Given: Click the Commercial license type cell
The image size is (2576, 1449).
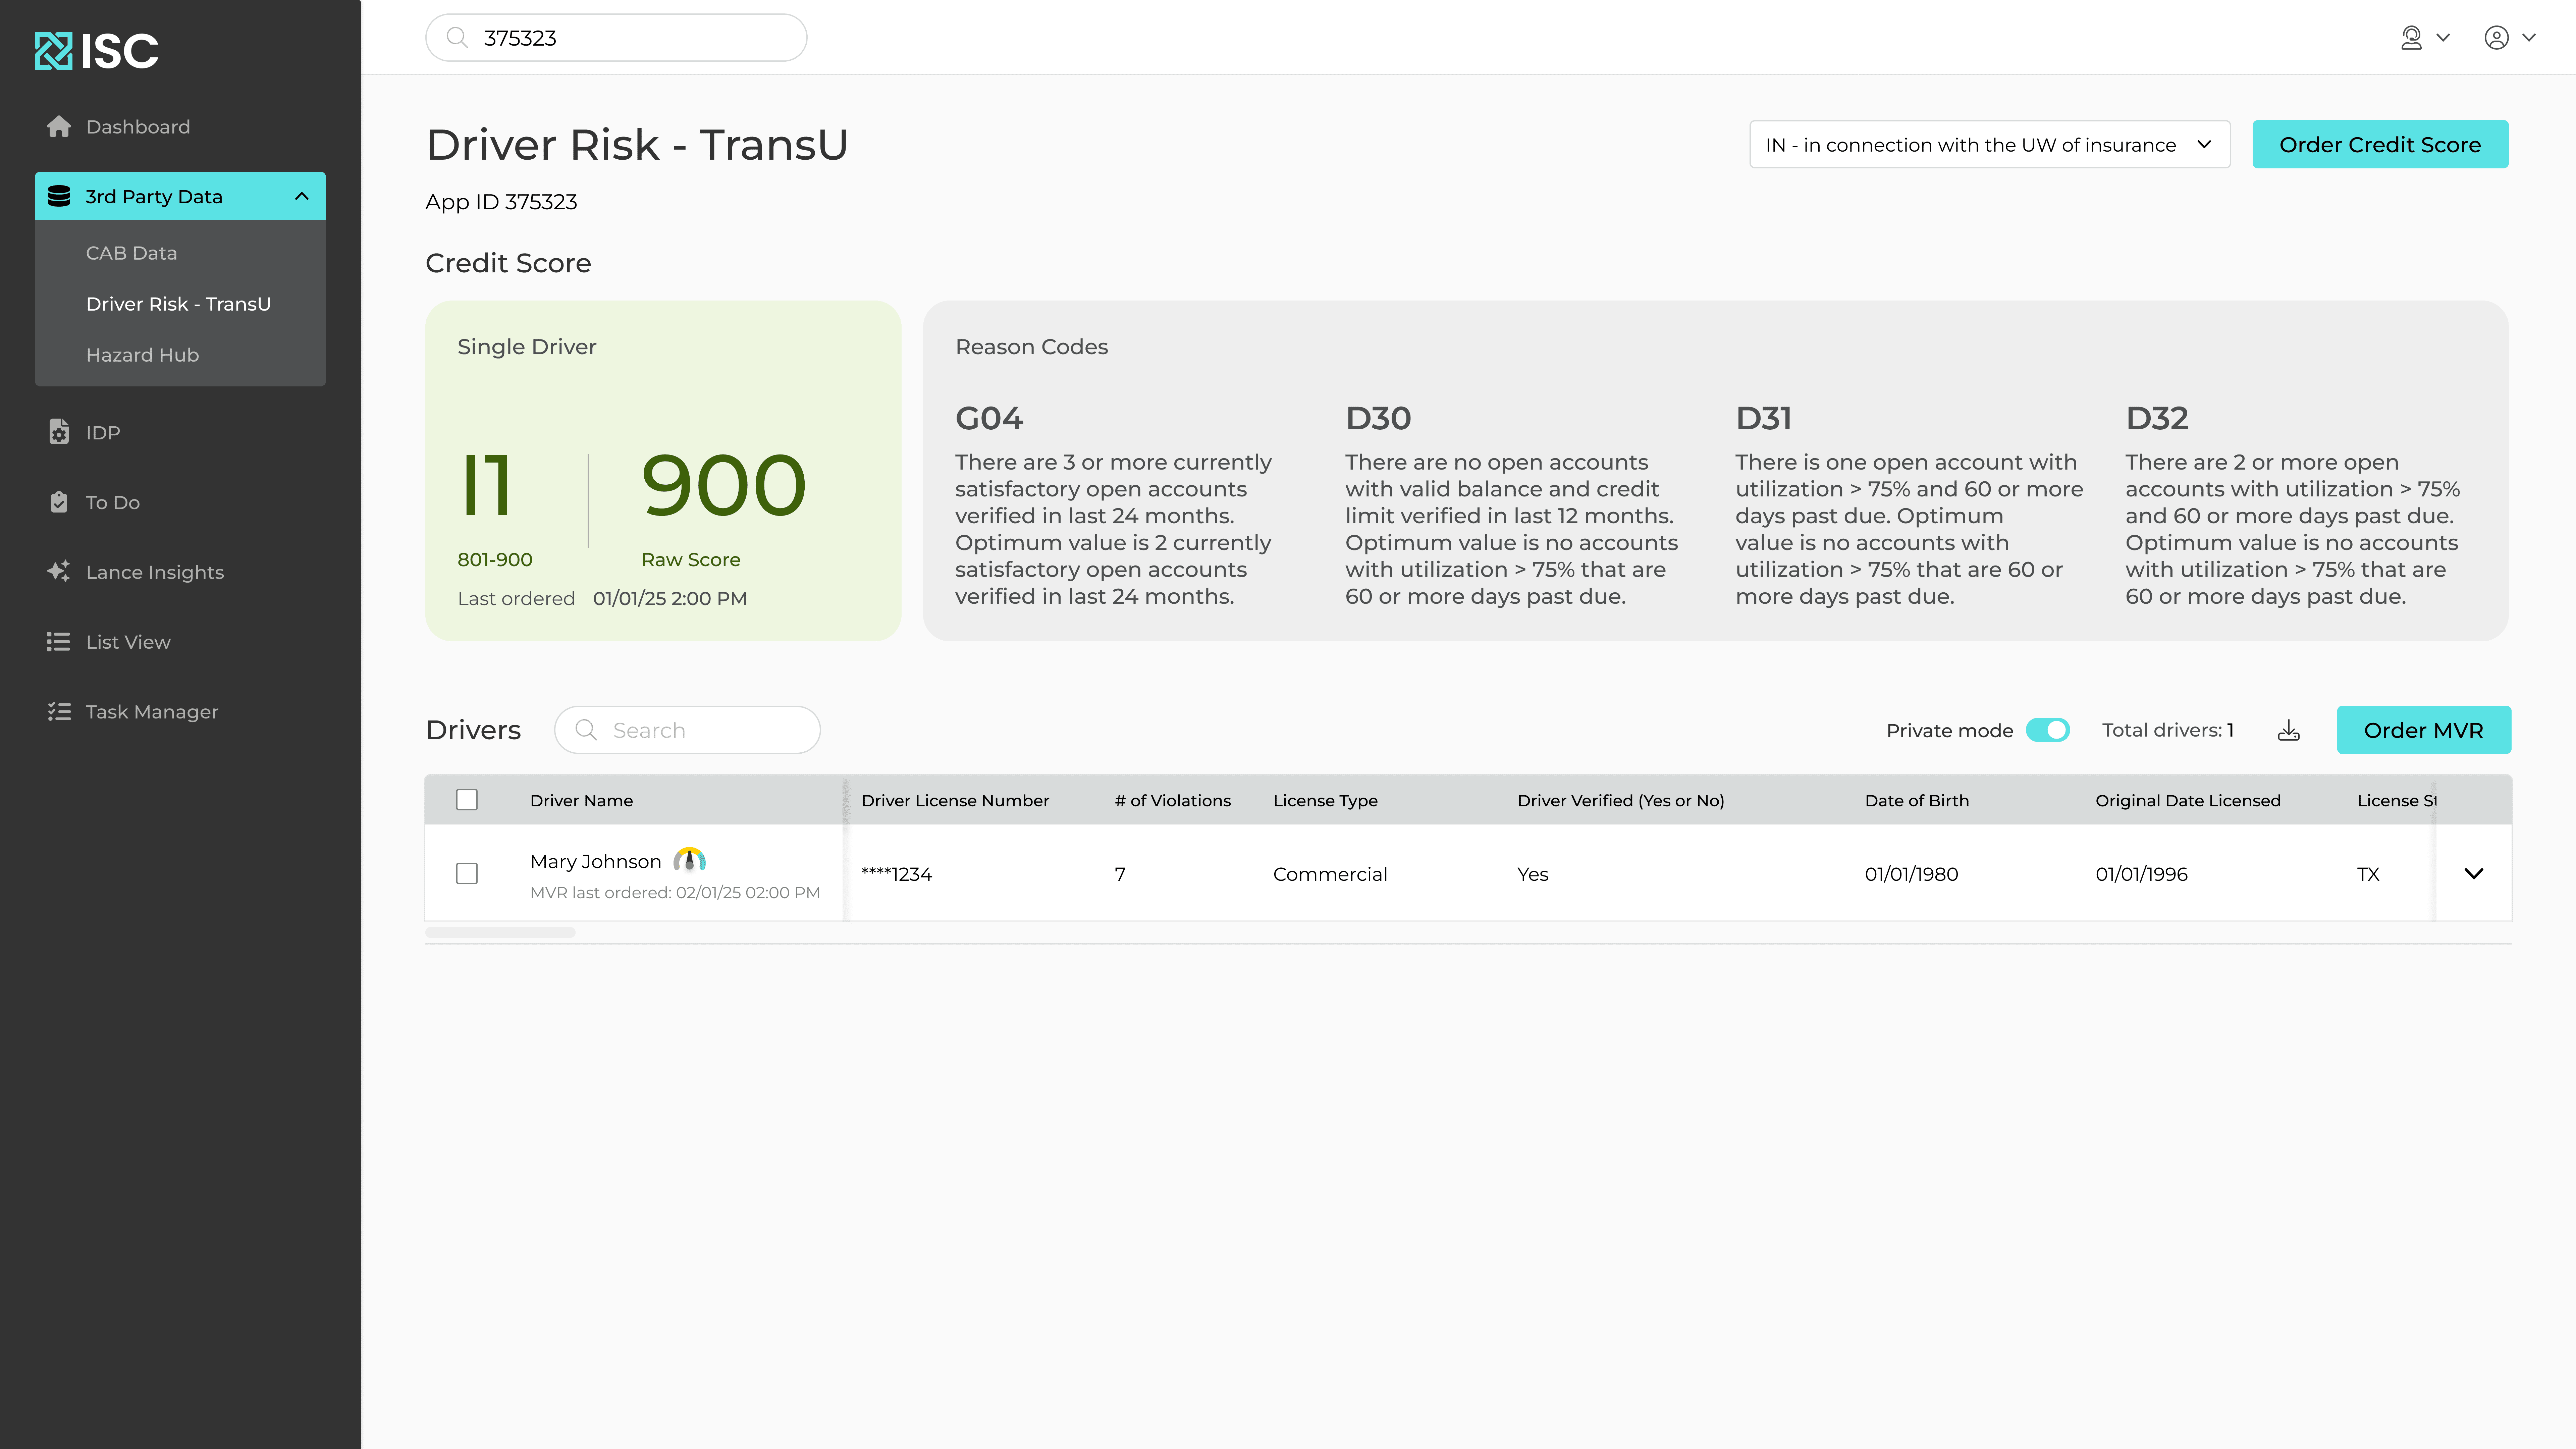Looking at the screenshot, I should 1330,874.
